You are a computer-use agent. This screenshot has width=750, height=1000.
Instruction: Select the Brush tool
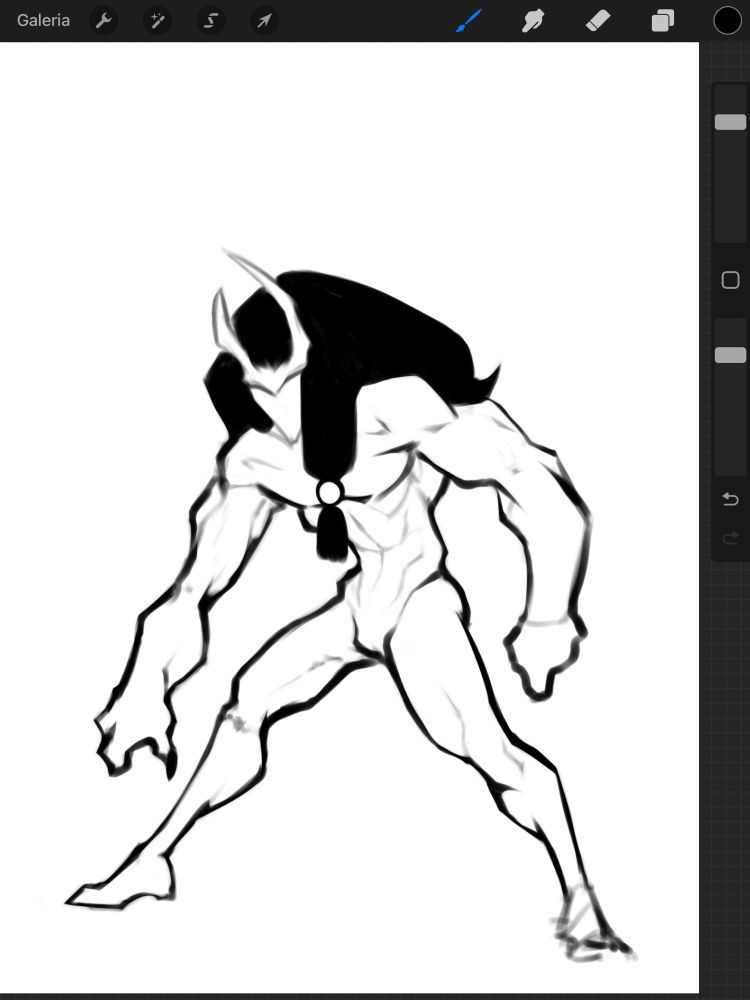[468, 20]
